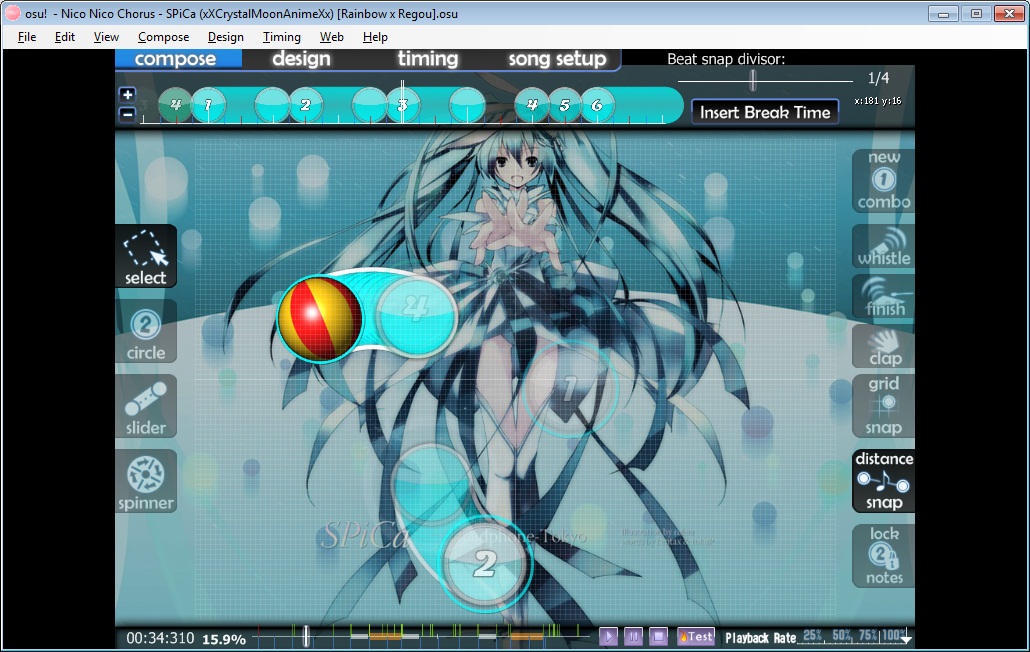Select hit object 2 in the top timeline
The image size is (1030, 652).
[x=305, y=105]
